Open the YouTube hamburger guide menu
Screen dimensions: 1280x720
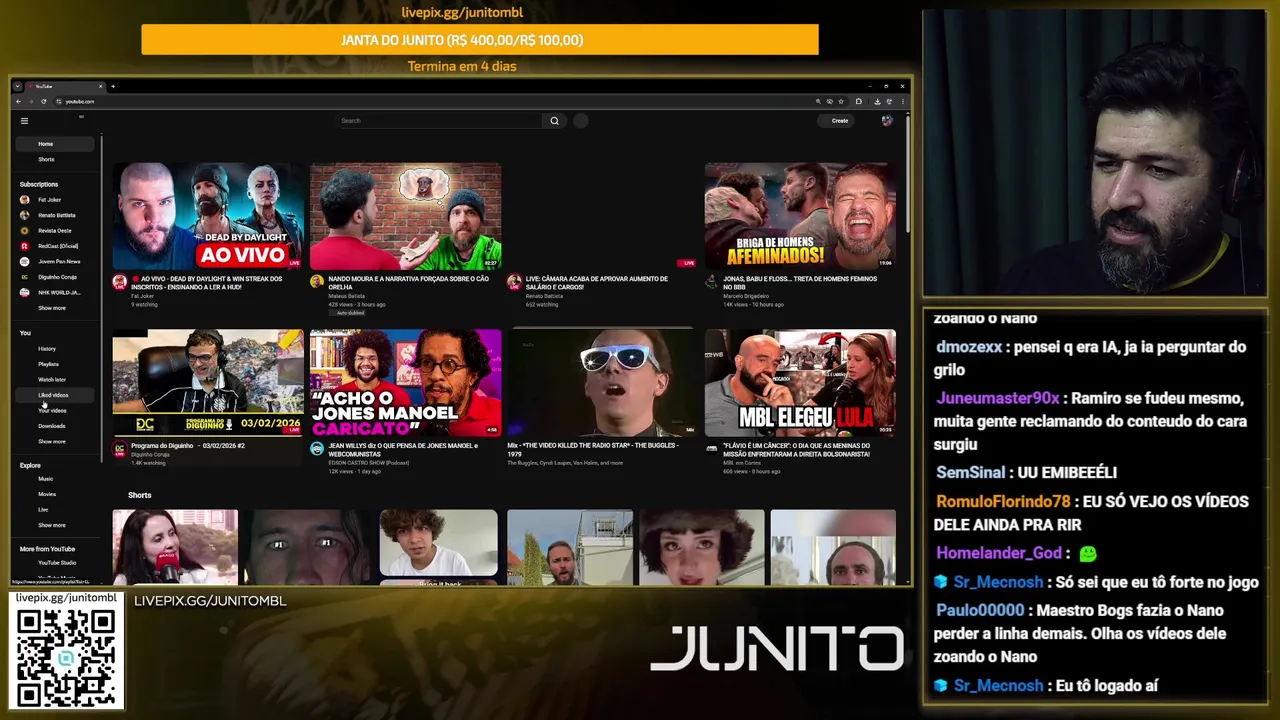point(24,120)
